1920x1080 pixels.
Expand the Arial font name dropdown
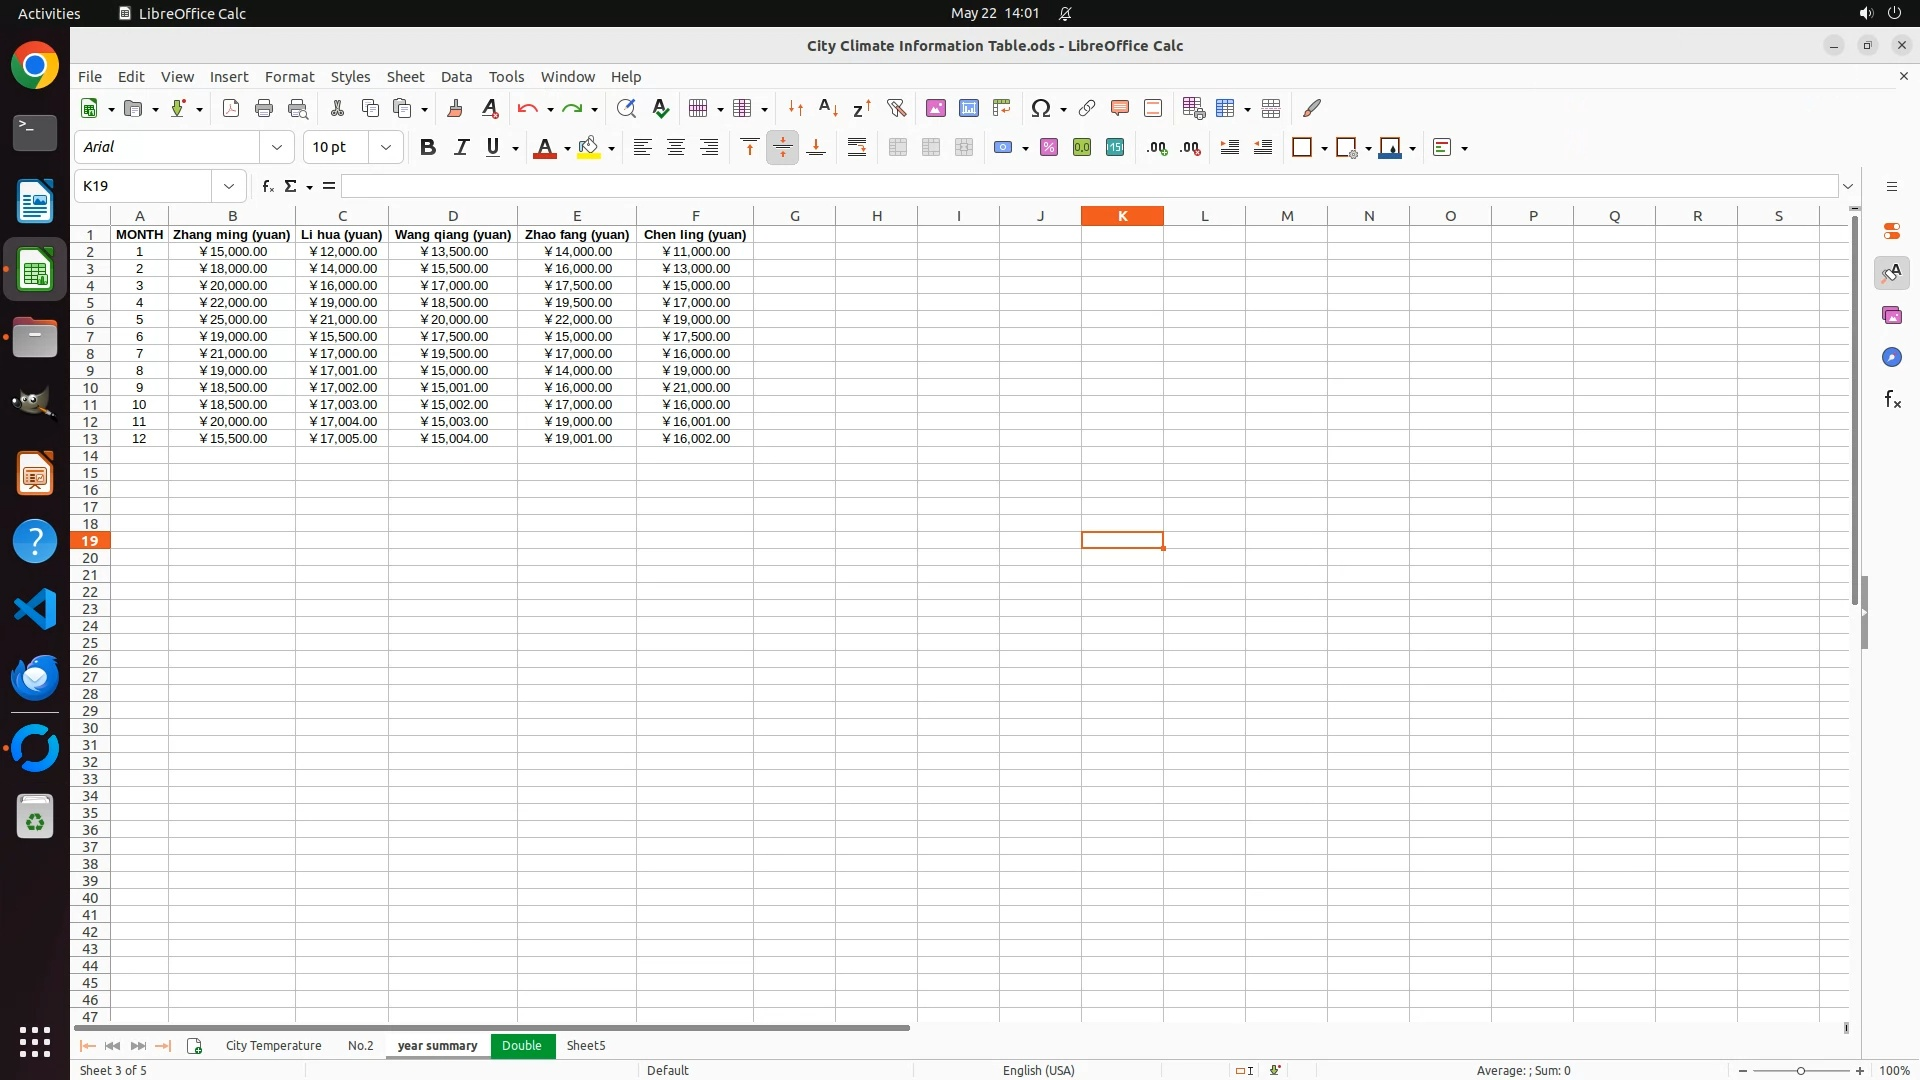(x=277, y=147)
